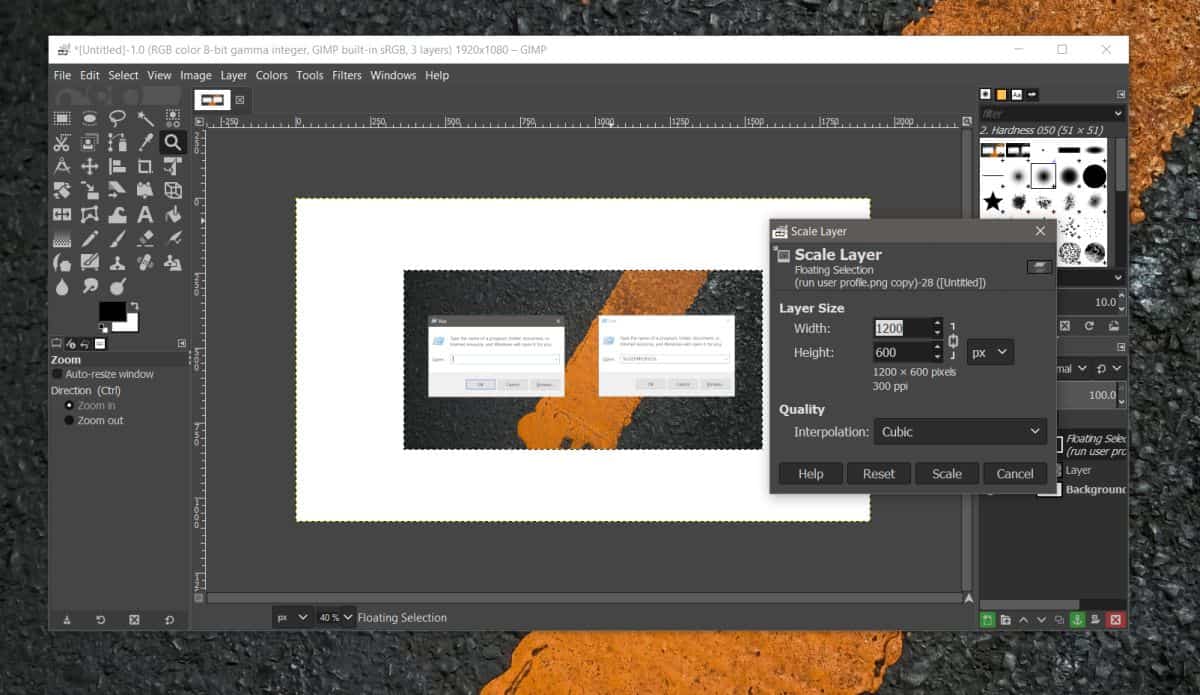Screen dimensions: 1200x695
Task: Select the Paintbrush tool
Action: coord(117,238)
